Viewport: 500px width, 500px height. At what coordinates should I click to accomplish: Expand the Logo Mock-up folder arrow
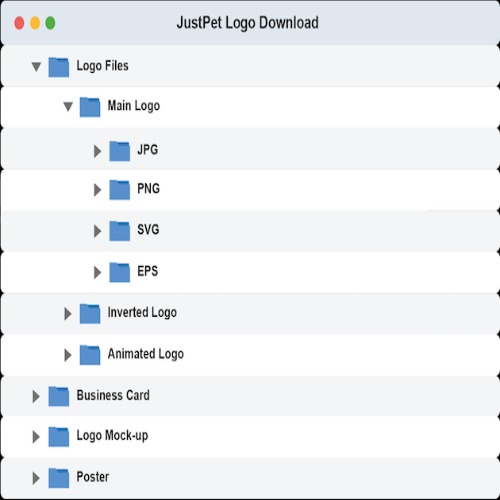pos(36,437)
